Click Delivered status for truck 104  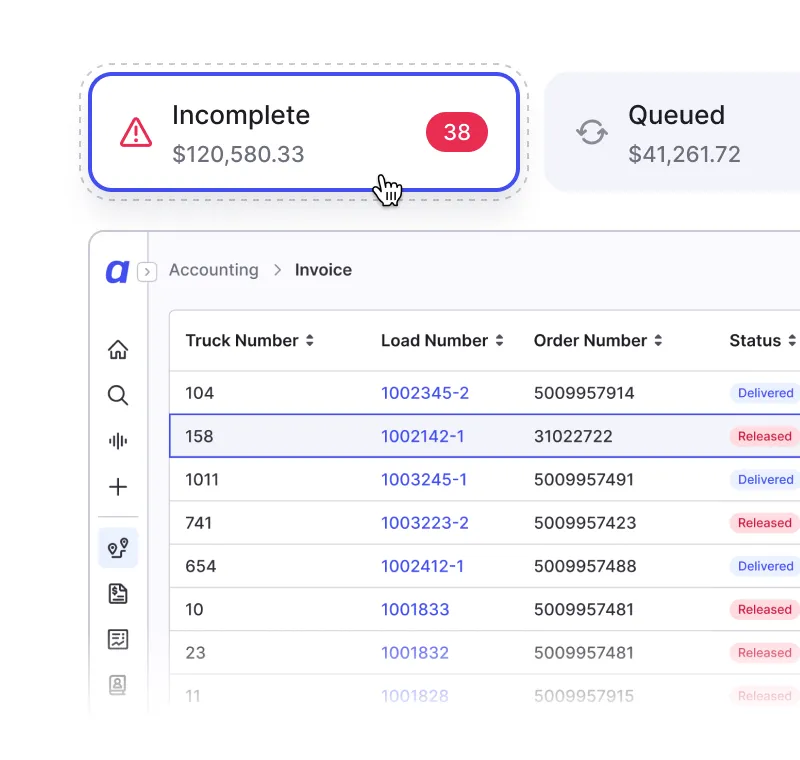(765, 393)
